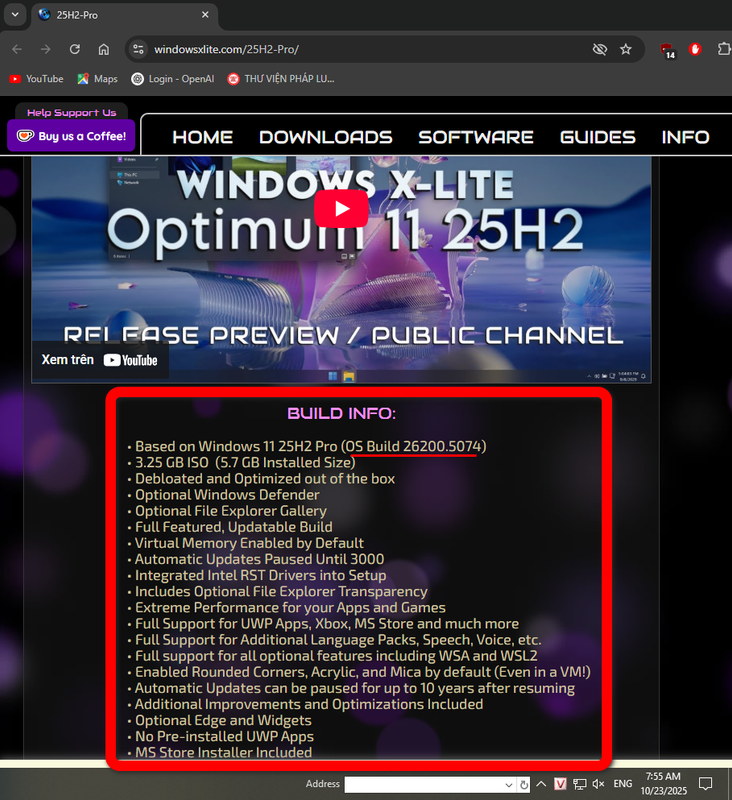This screenshot has height=800, width=732.
Task: Open the clock showing 7:55 AM
Action: (663, 784)
